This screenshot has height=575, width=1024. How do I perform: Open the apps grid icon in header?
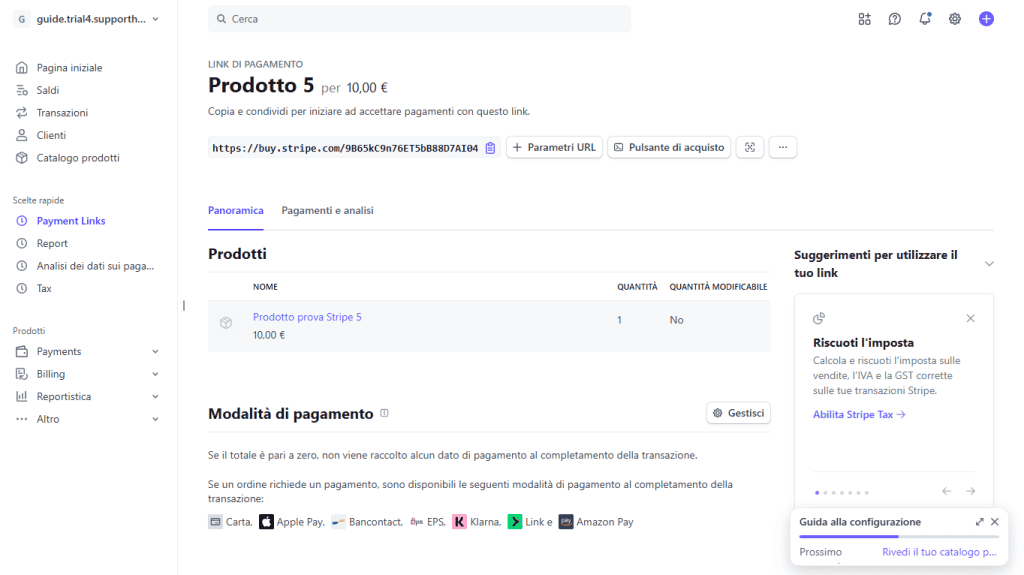864,19
